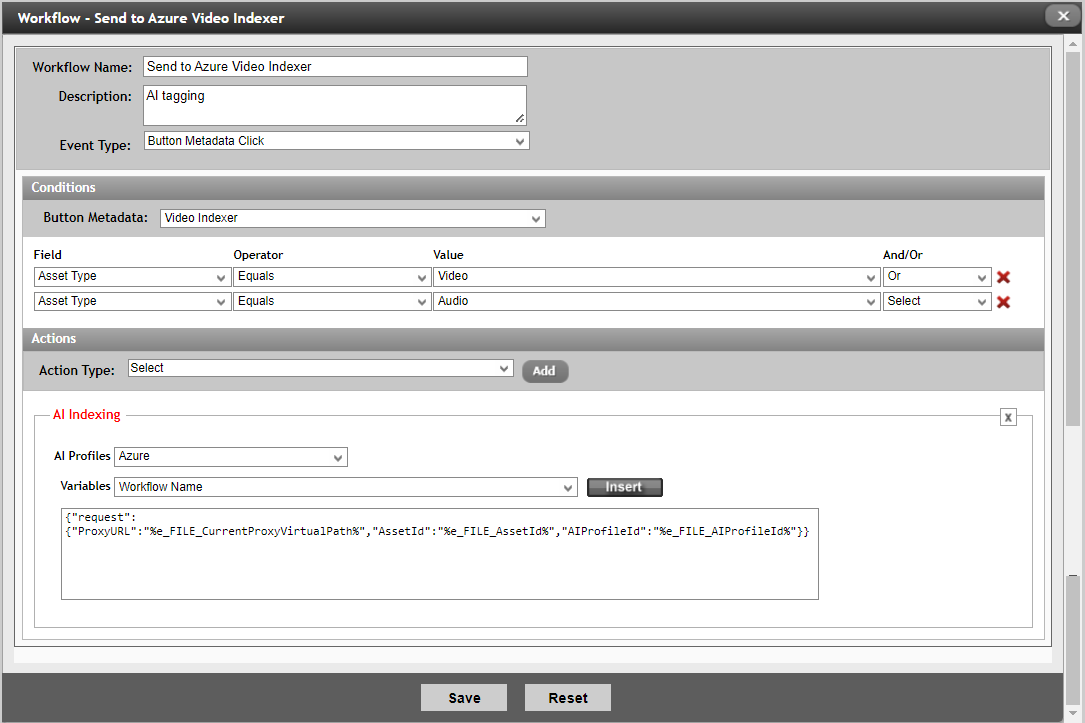Reset the workflow form
Viewport: 1085px width, 723px height.
(567, 697)
